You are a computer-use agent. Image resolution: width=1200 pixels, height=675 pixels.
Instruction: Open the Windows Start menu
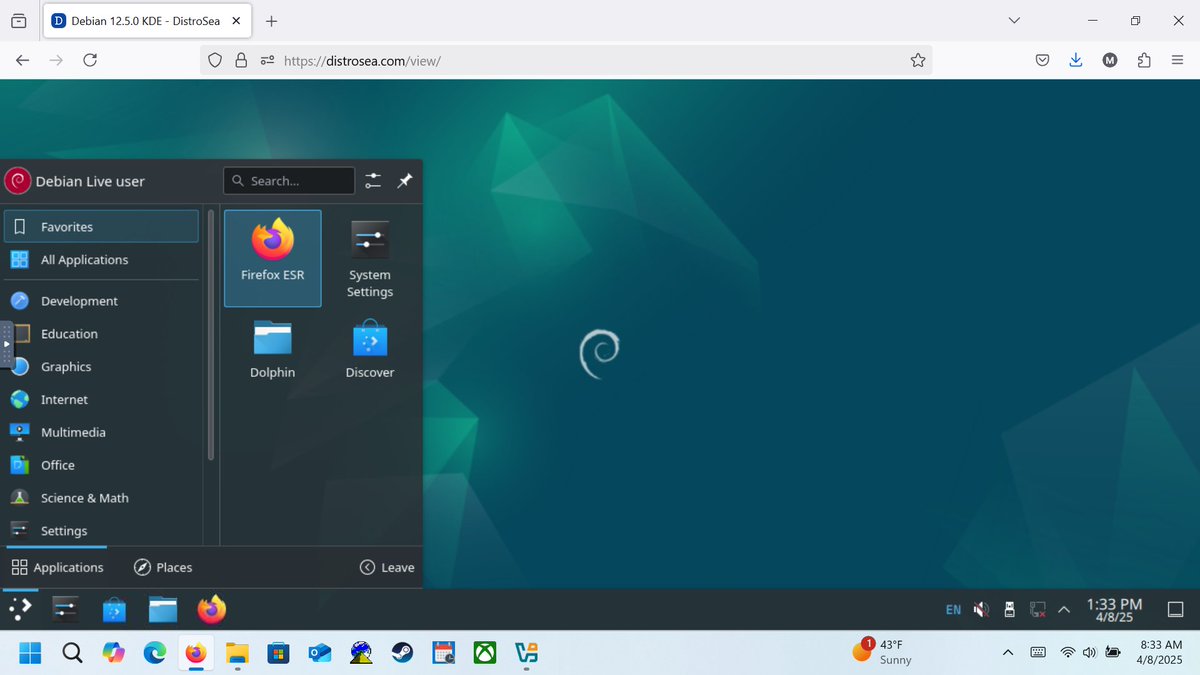30,653
